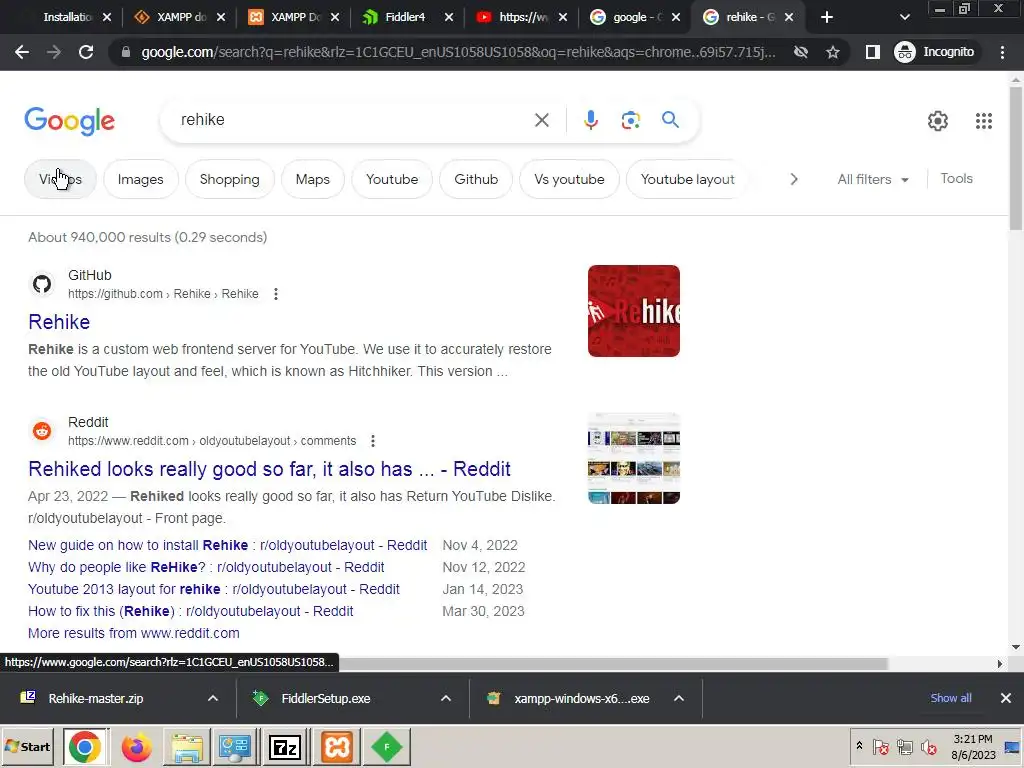Open the Google apps grid
The width and height of the screenshot is (1024, 768).
click(984, 121)
